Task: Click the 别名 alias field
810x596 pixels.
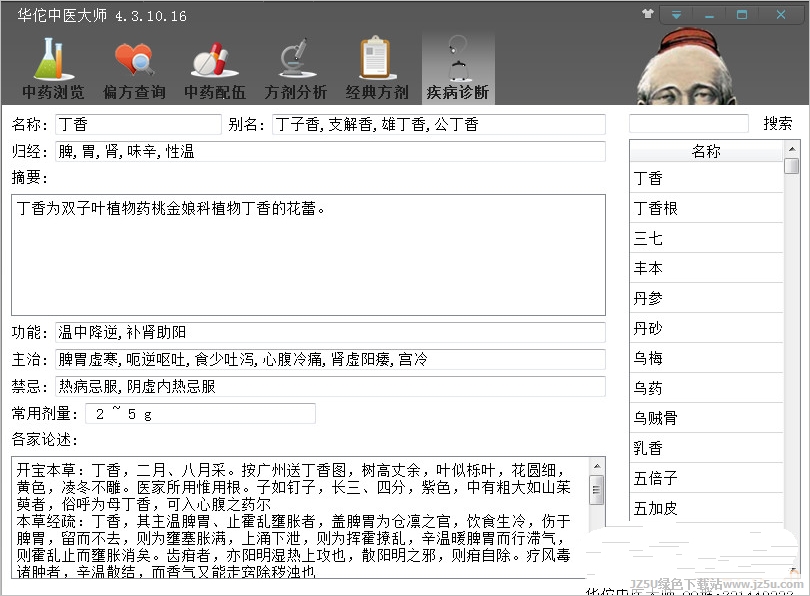Action: tap(439, 124)
